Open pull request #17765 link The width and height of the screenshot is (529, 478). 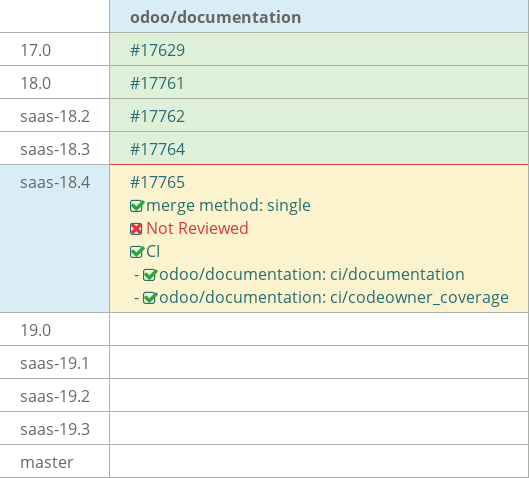click(x=158, y=182)
